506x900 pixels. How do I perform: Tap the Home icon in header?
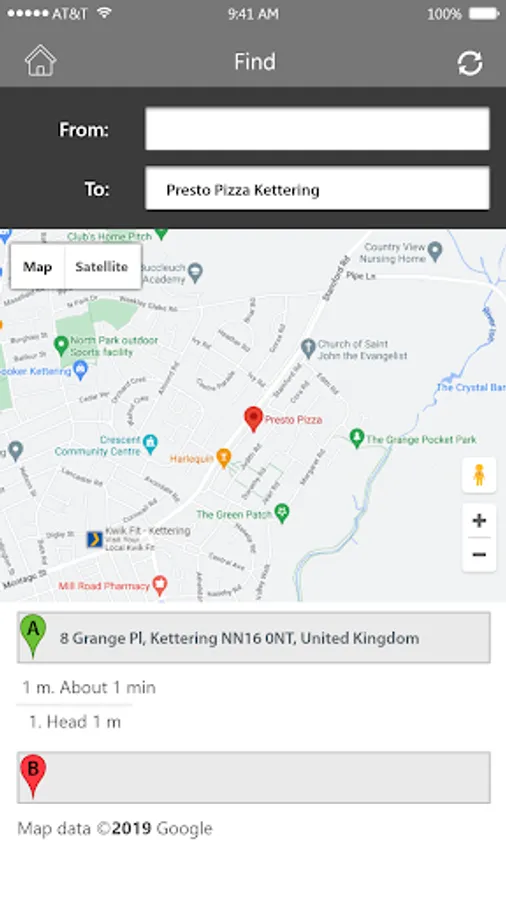[x=40, y=61]
